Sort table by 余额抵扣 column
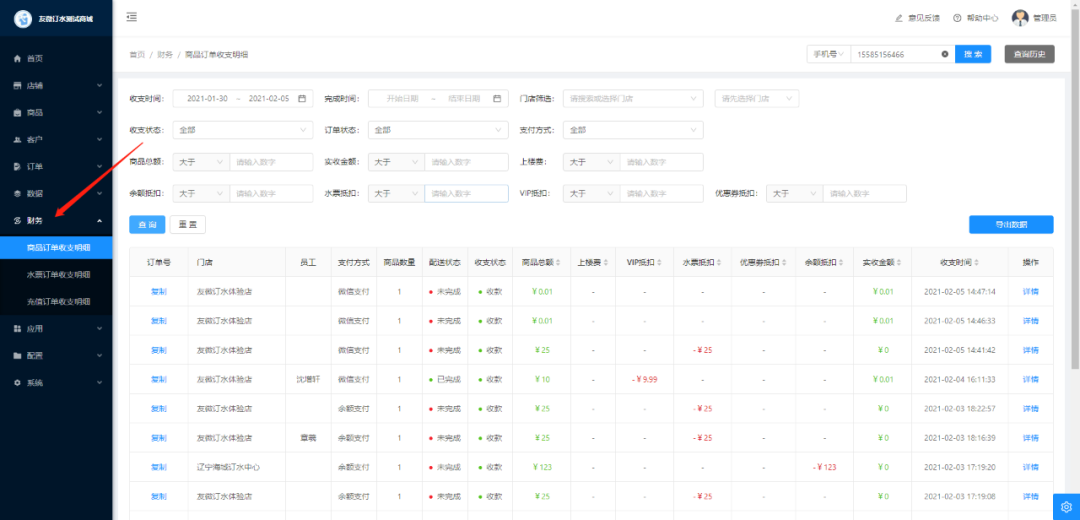Viewport: 1080px width, 520px height. (842, 262)
